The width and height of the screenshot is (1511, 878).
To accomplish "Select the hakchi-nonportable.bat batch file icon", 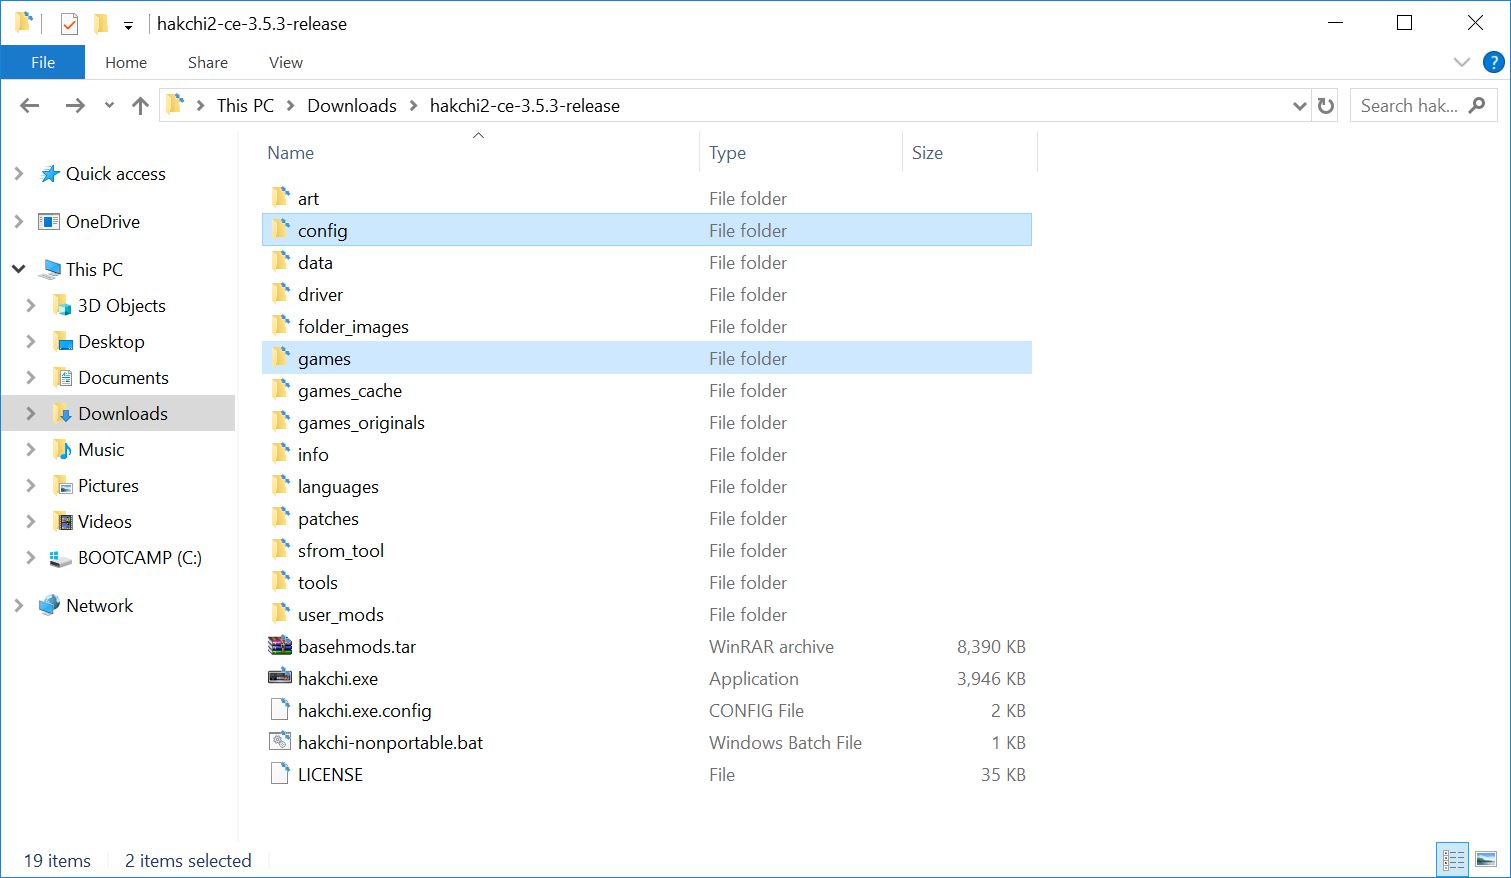I will pyautogui.click(x=280, y=742).
